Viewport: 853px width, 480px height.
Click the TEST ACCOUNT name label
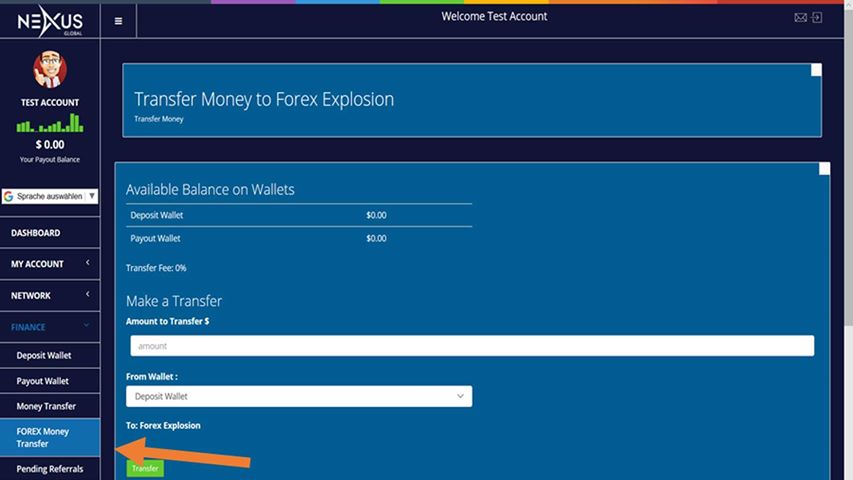50,102
